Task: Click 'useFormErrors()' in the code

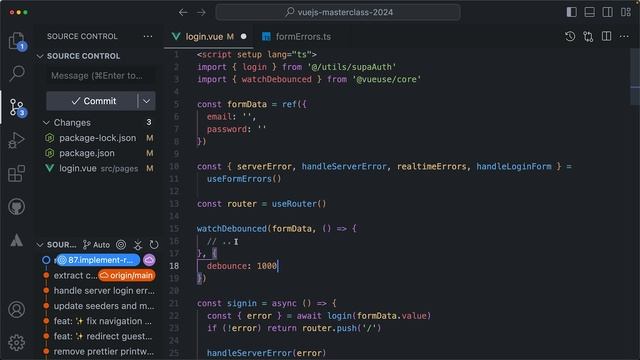Action: [244, 179]
